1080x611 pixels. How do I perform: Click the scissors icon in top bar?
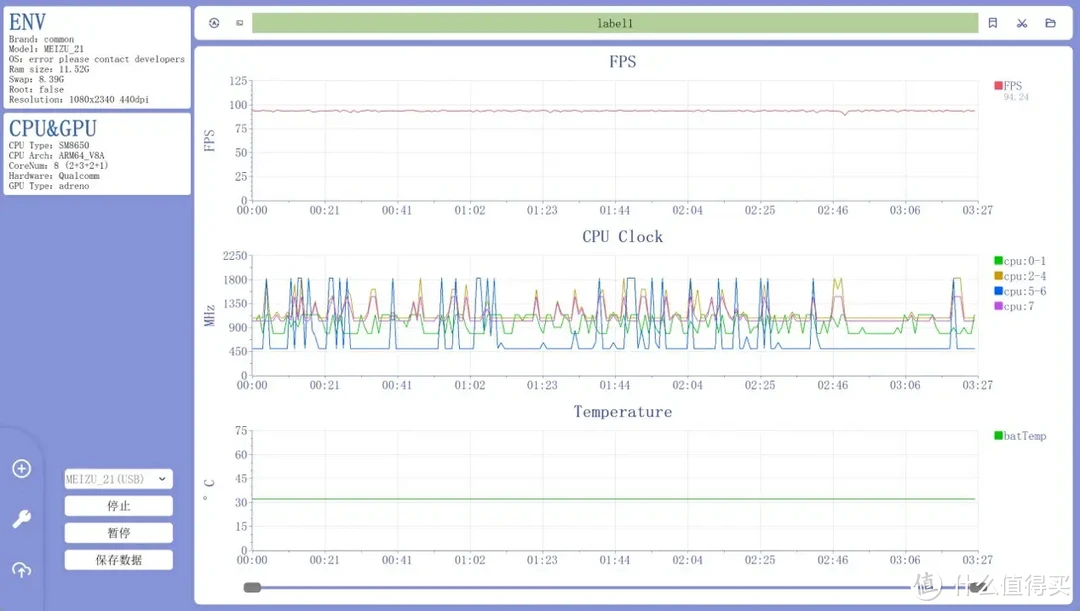(x=1021, y=23)
